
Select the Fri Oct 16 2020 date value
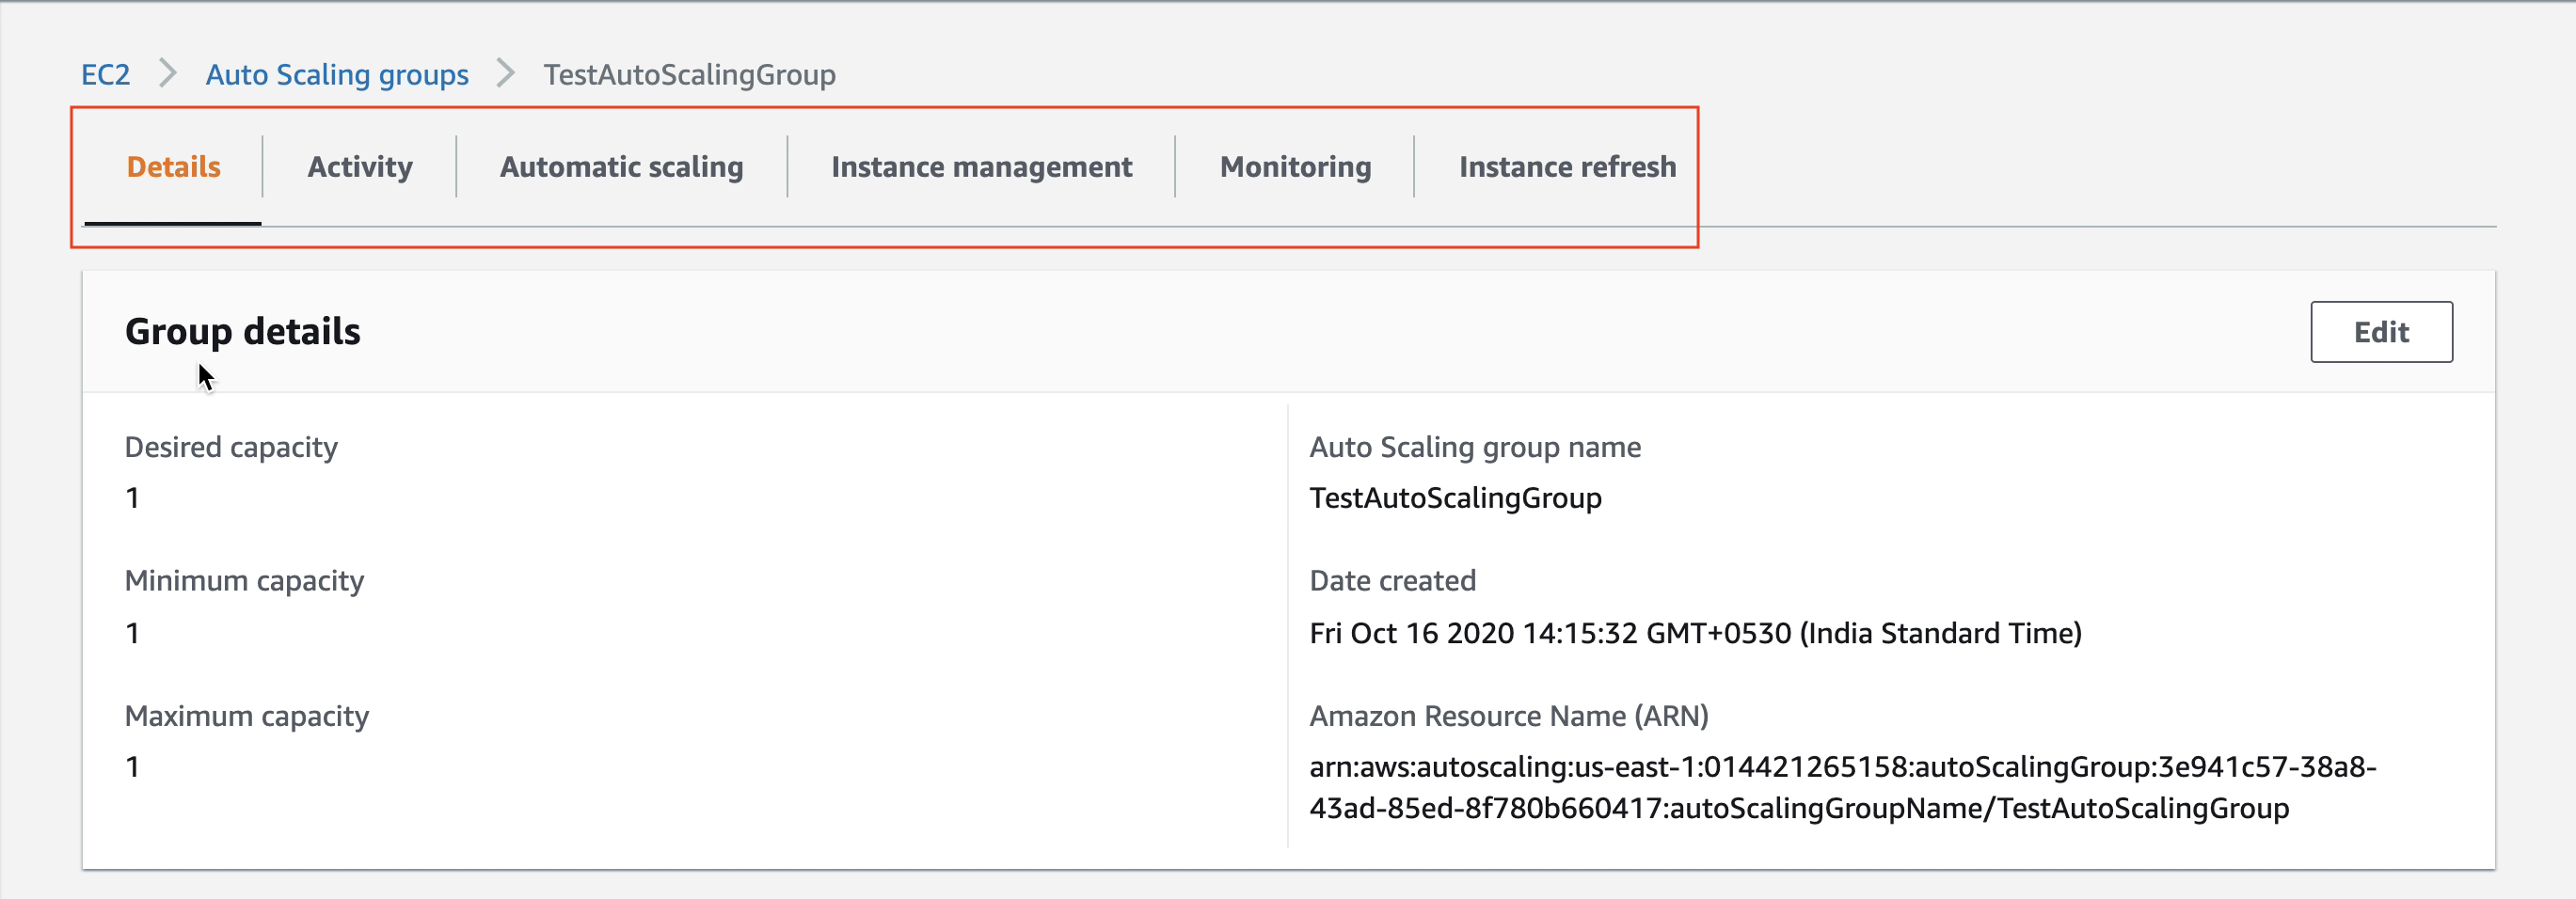point(1695,633)
